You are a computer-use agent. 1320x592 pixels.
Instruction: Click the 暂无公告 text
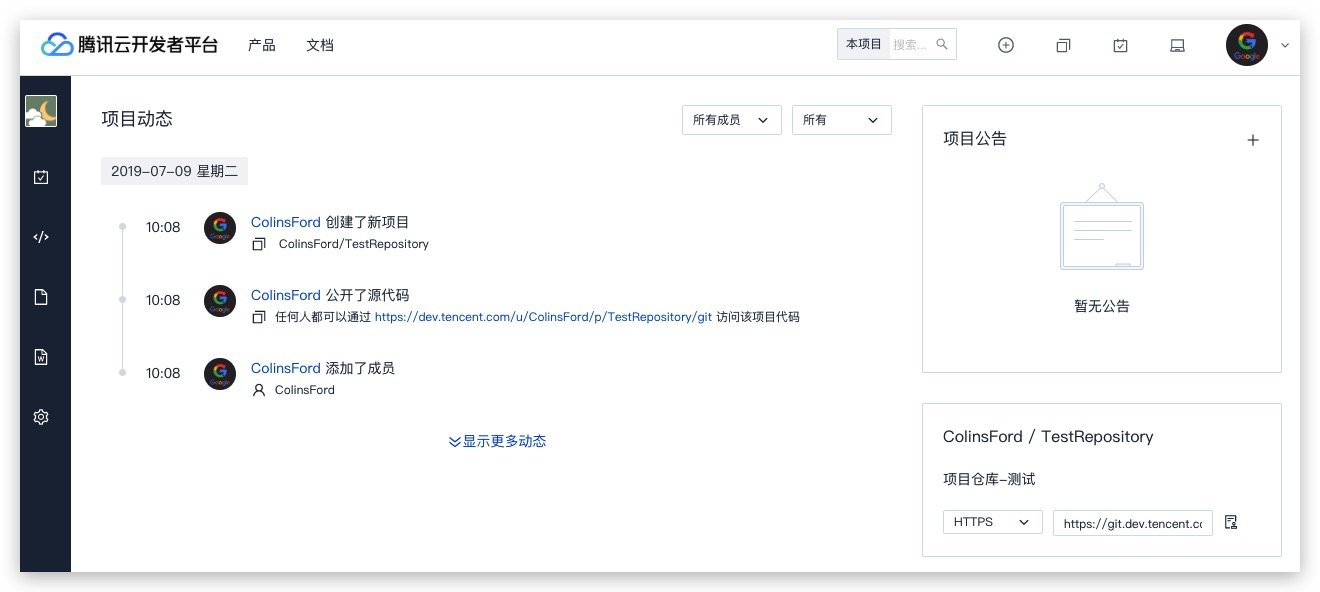(x=1102, y=306)
